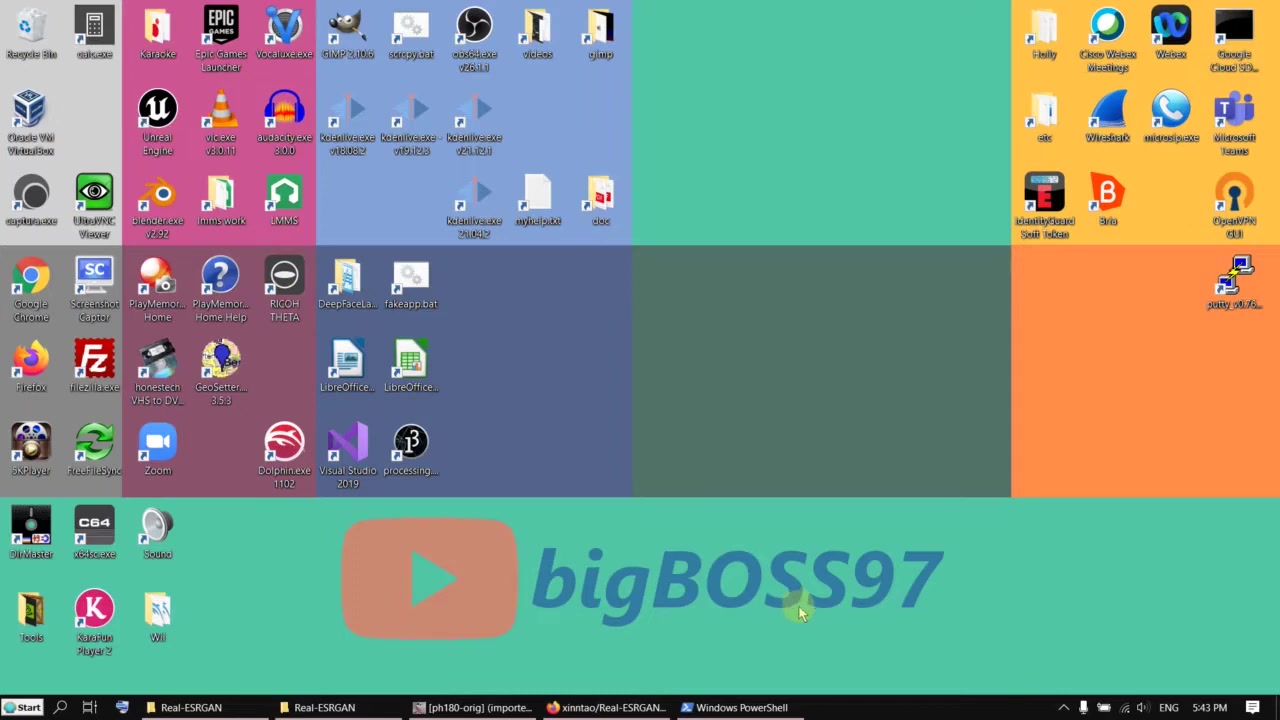Open the Bria softphone icon
This screenshot has height=720, width=1280.
tap(1107, 201)
